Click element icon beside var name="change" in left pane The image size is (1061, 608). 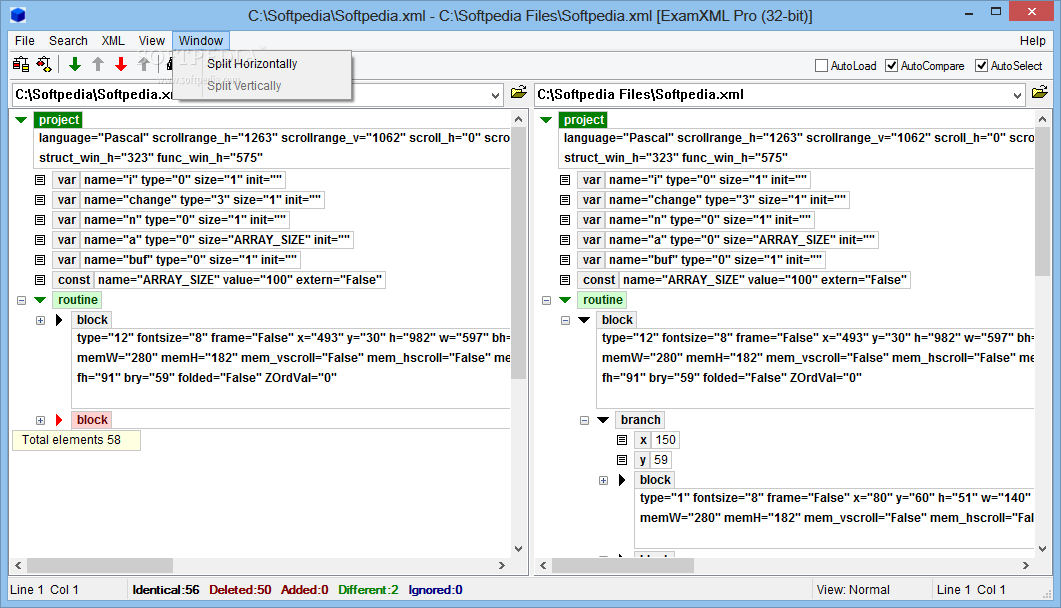click(x=40, y=200)
